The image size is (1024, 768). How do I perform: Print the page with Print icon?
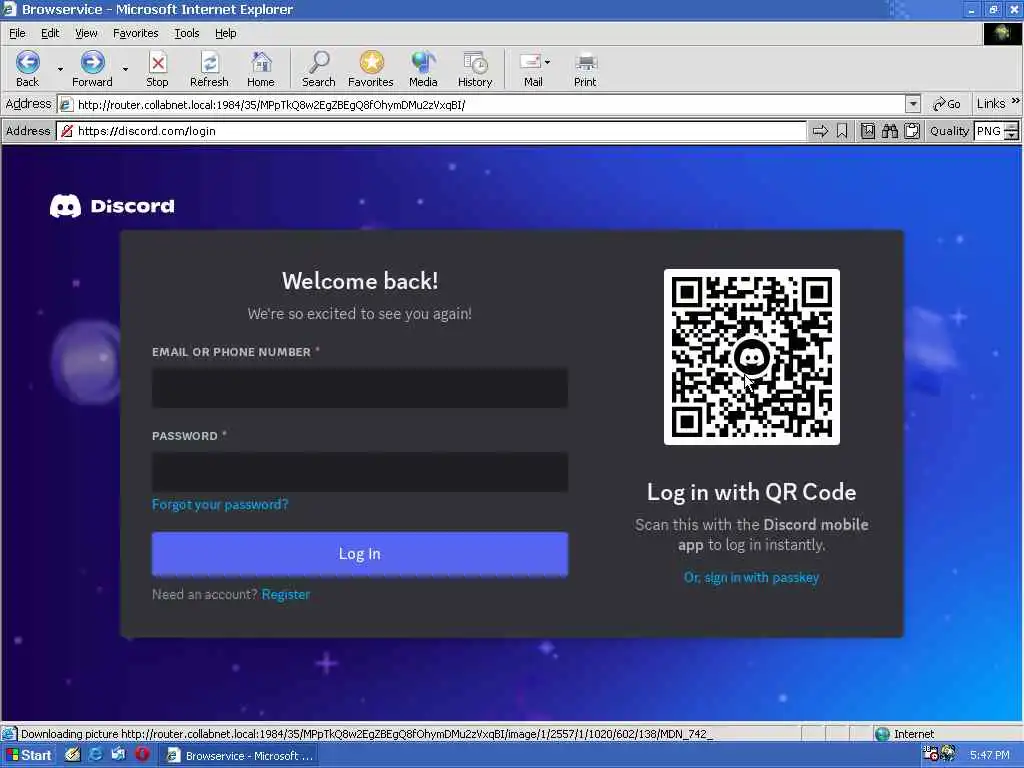[585, 63]
